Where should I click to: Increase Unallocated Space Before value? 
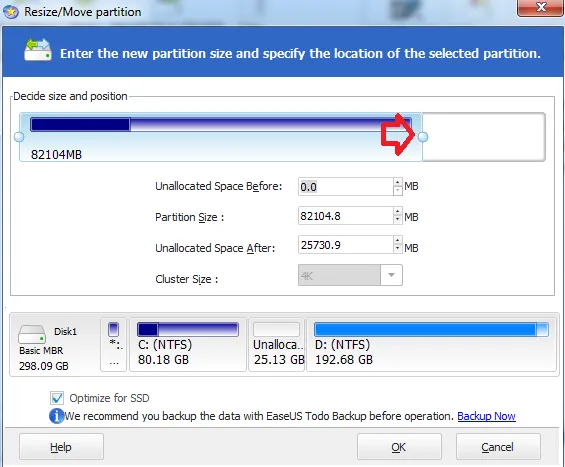tap(397, 182)
